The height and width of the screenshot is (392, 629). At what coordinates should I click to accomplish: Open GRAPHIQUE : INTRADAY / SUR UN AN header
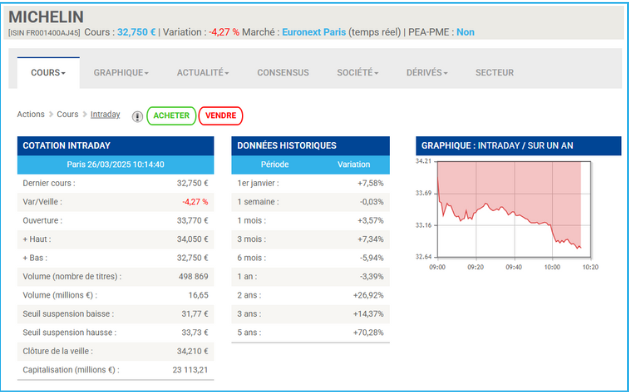tap(518, 146)
